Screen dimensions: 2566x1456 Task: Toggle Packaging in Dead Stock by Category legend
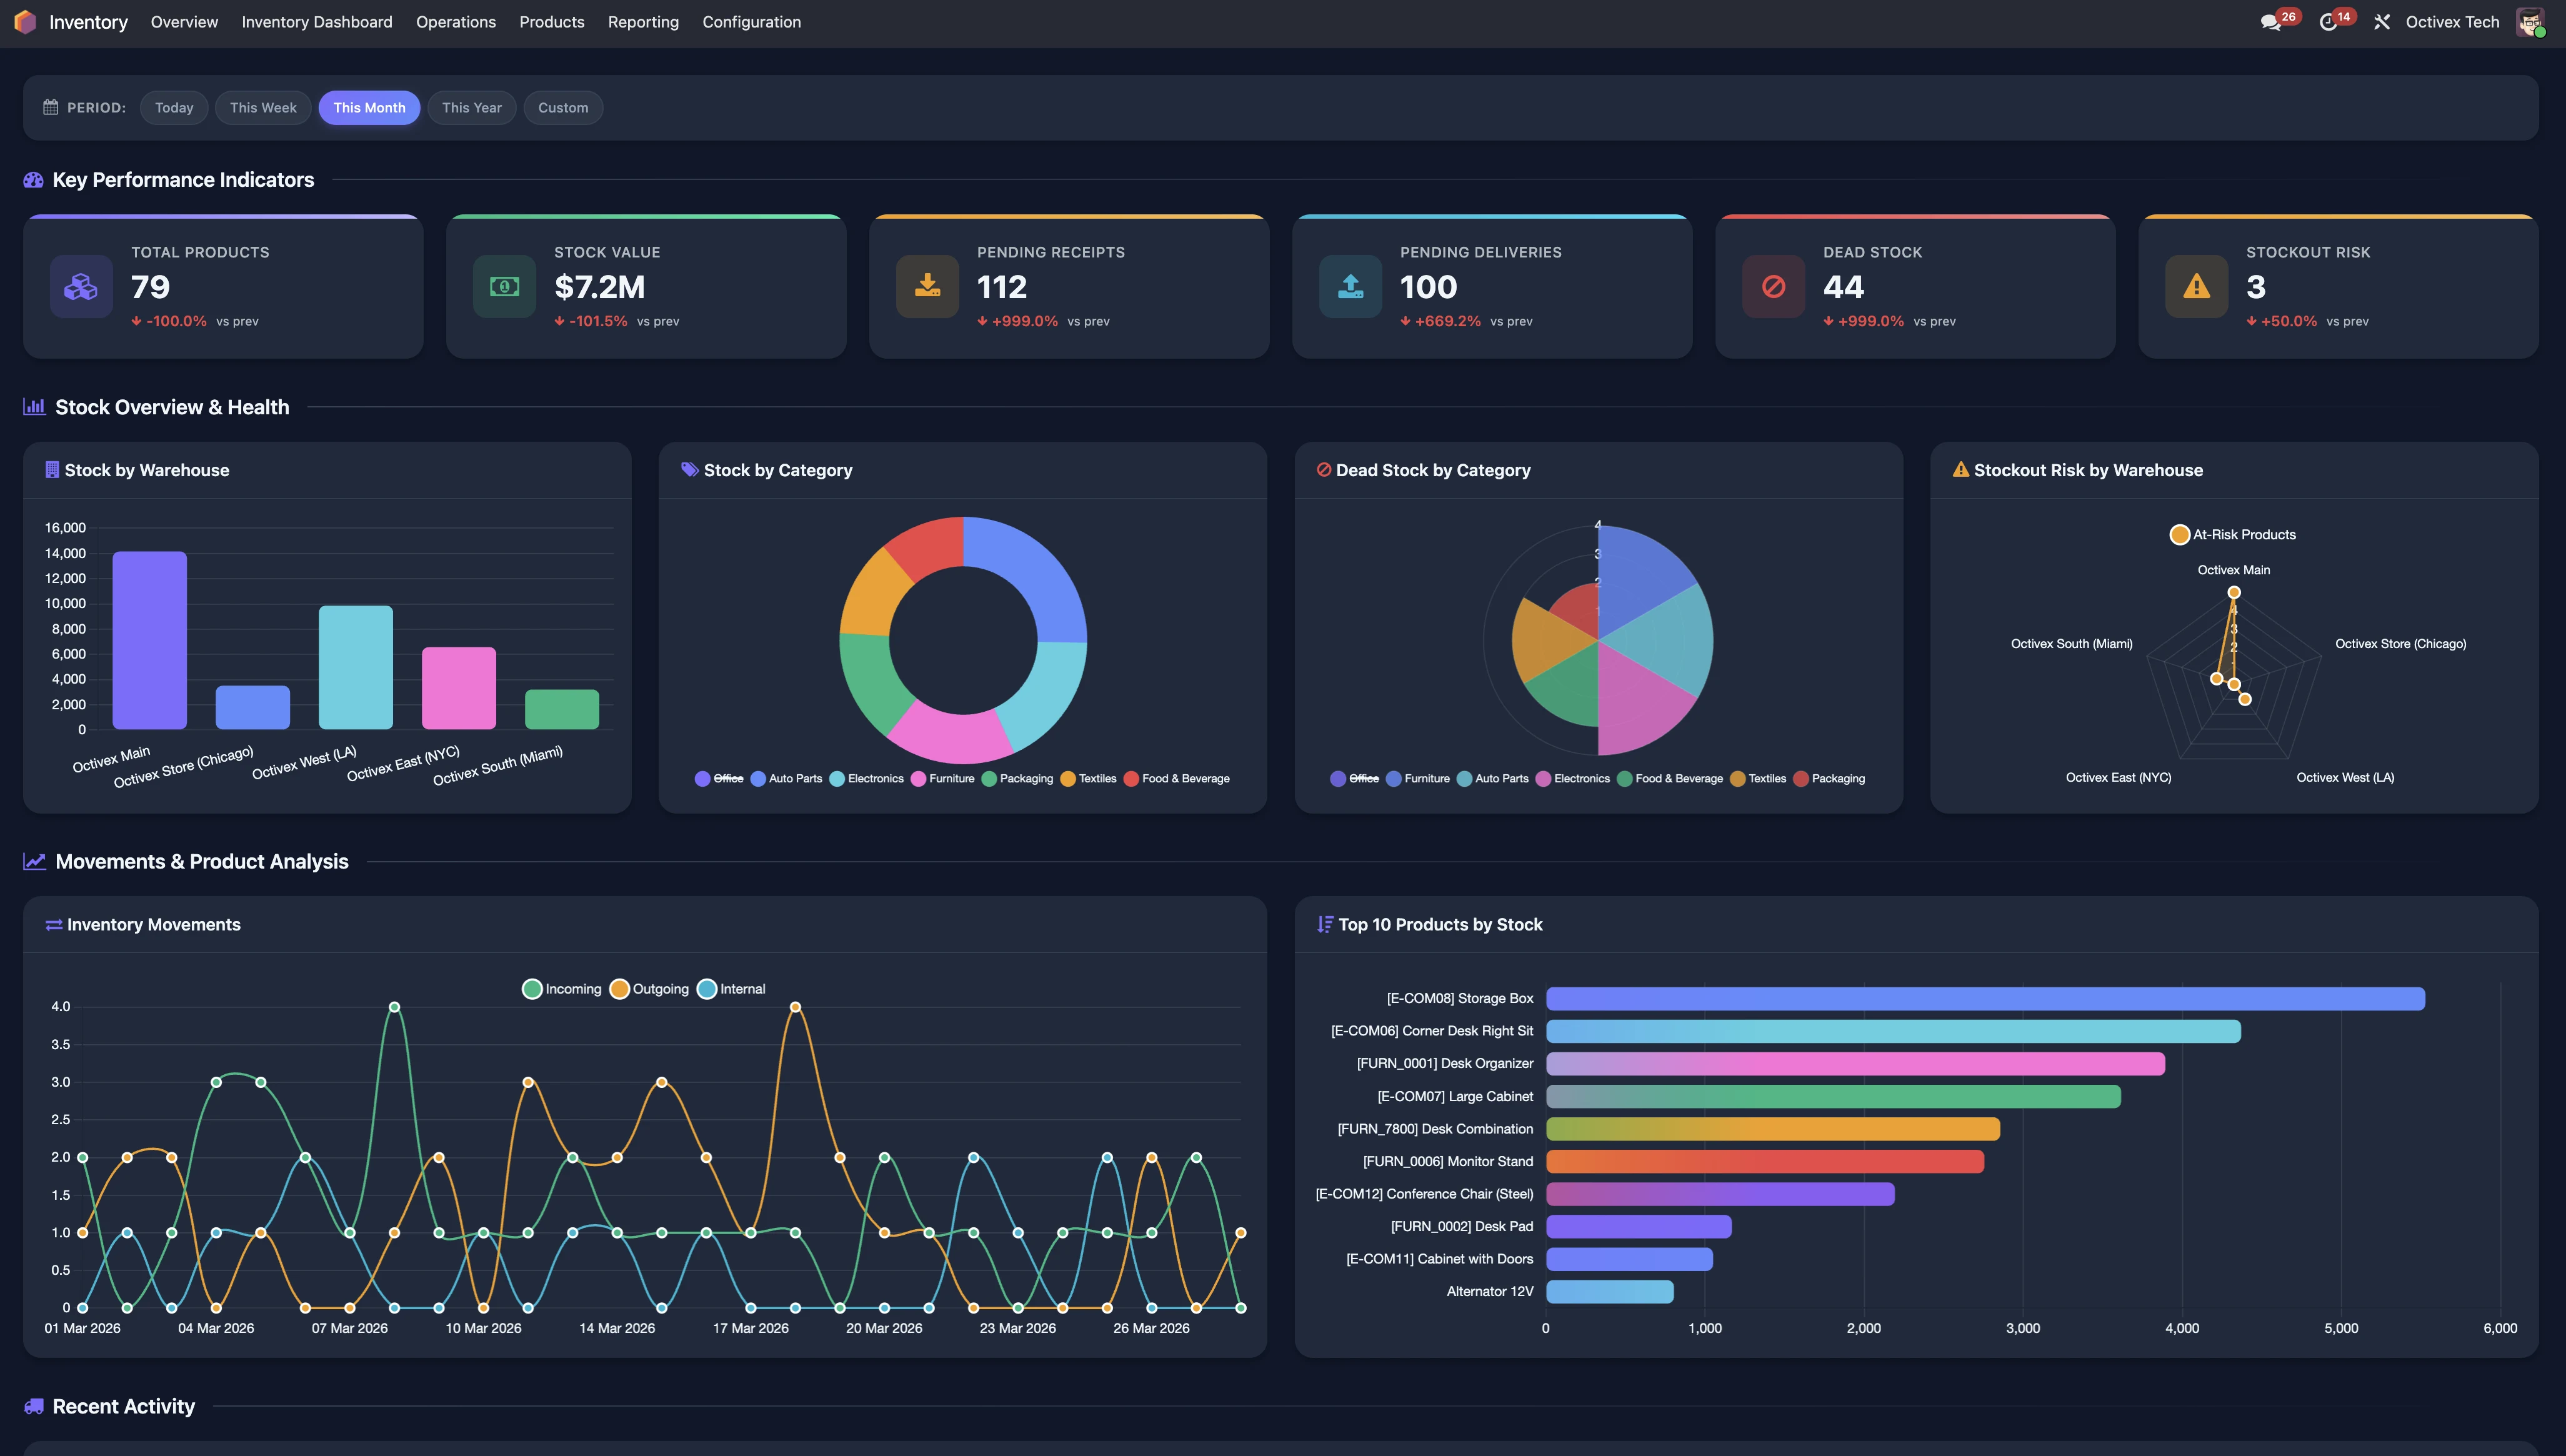click(1829, 779)
